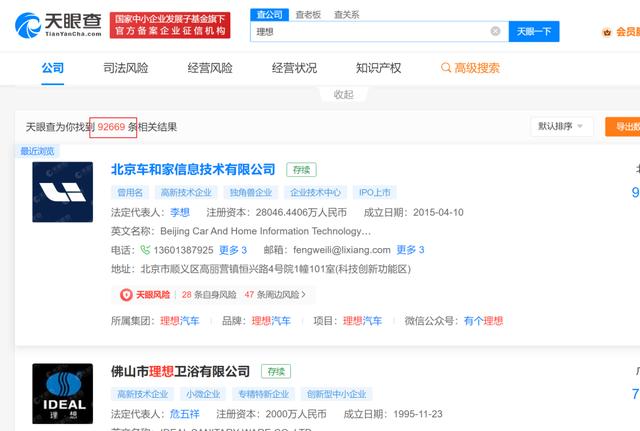Viewport: 640px width, 431px height.
Task: Collapse the filter panel via 收起
Action: coord(343,94)
